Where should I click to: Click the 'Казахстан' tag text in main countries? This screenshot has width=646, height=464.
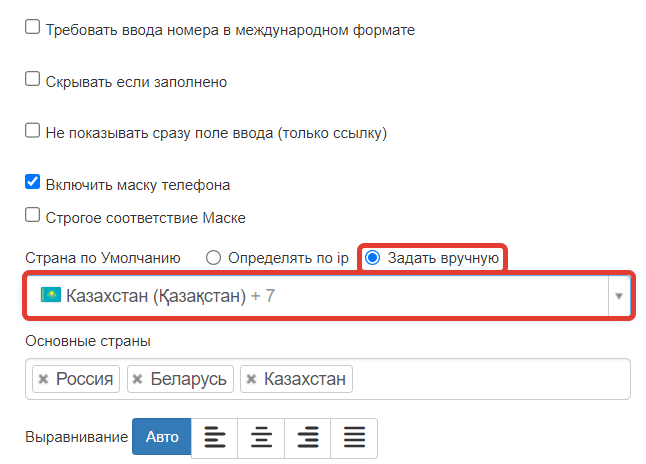(305, 379)
